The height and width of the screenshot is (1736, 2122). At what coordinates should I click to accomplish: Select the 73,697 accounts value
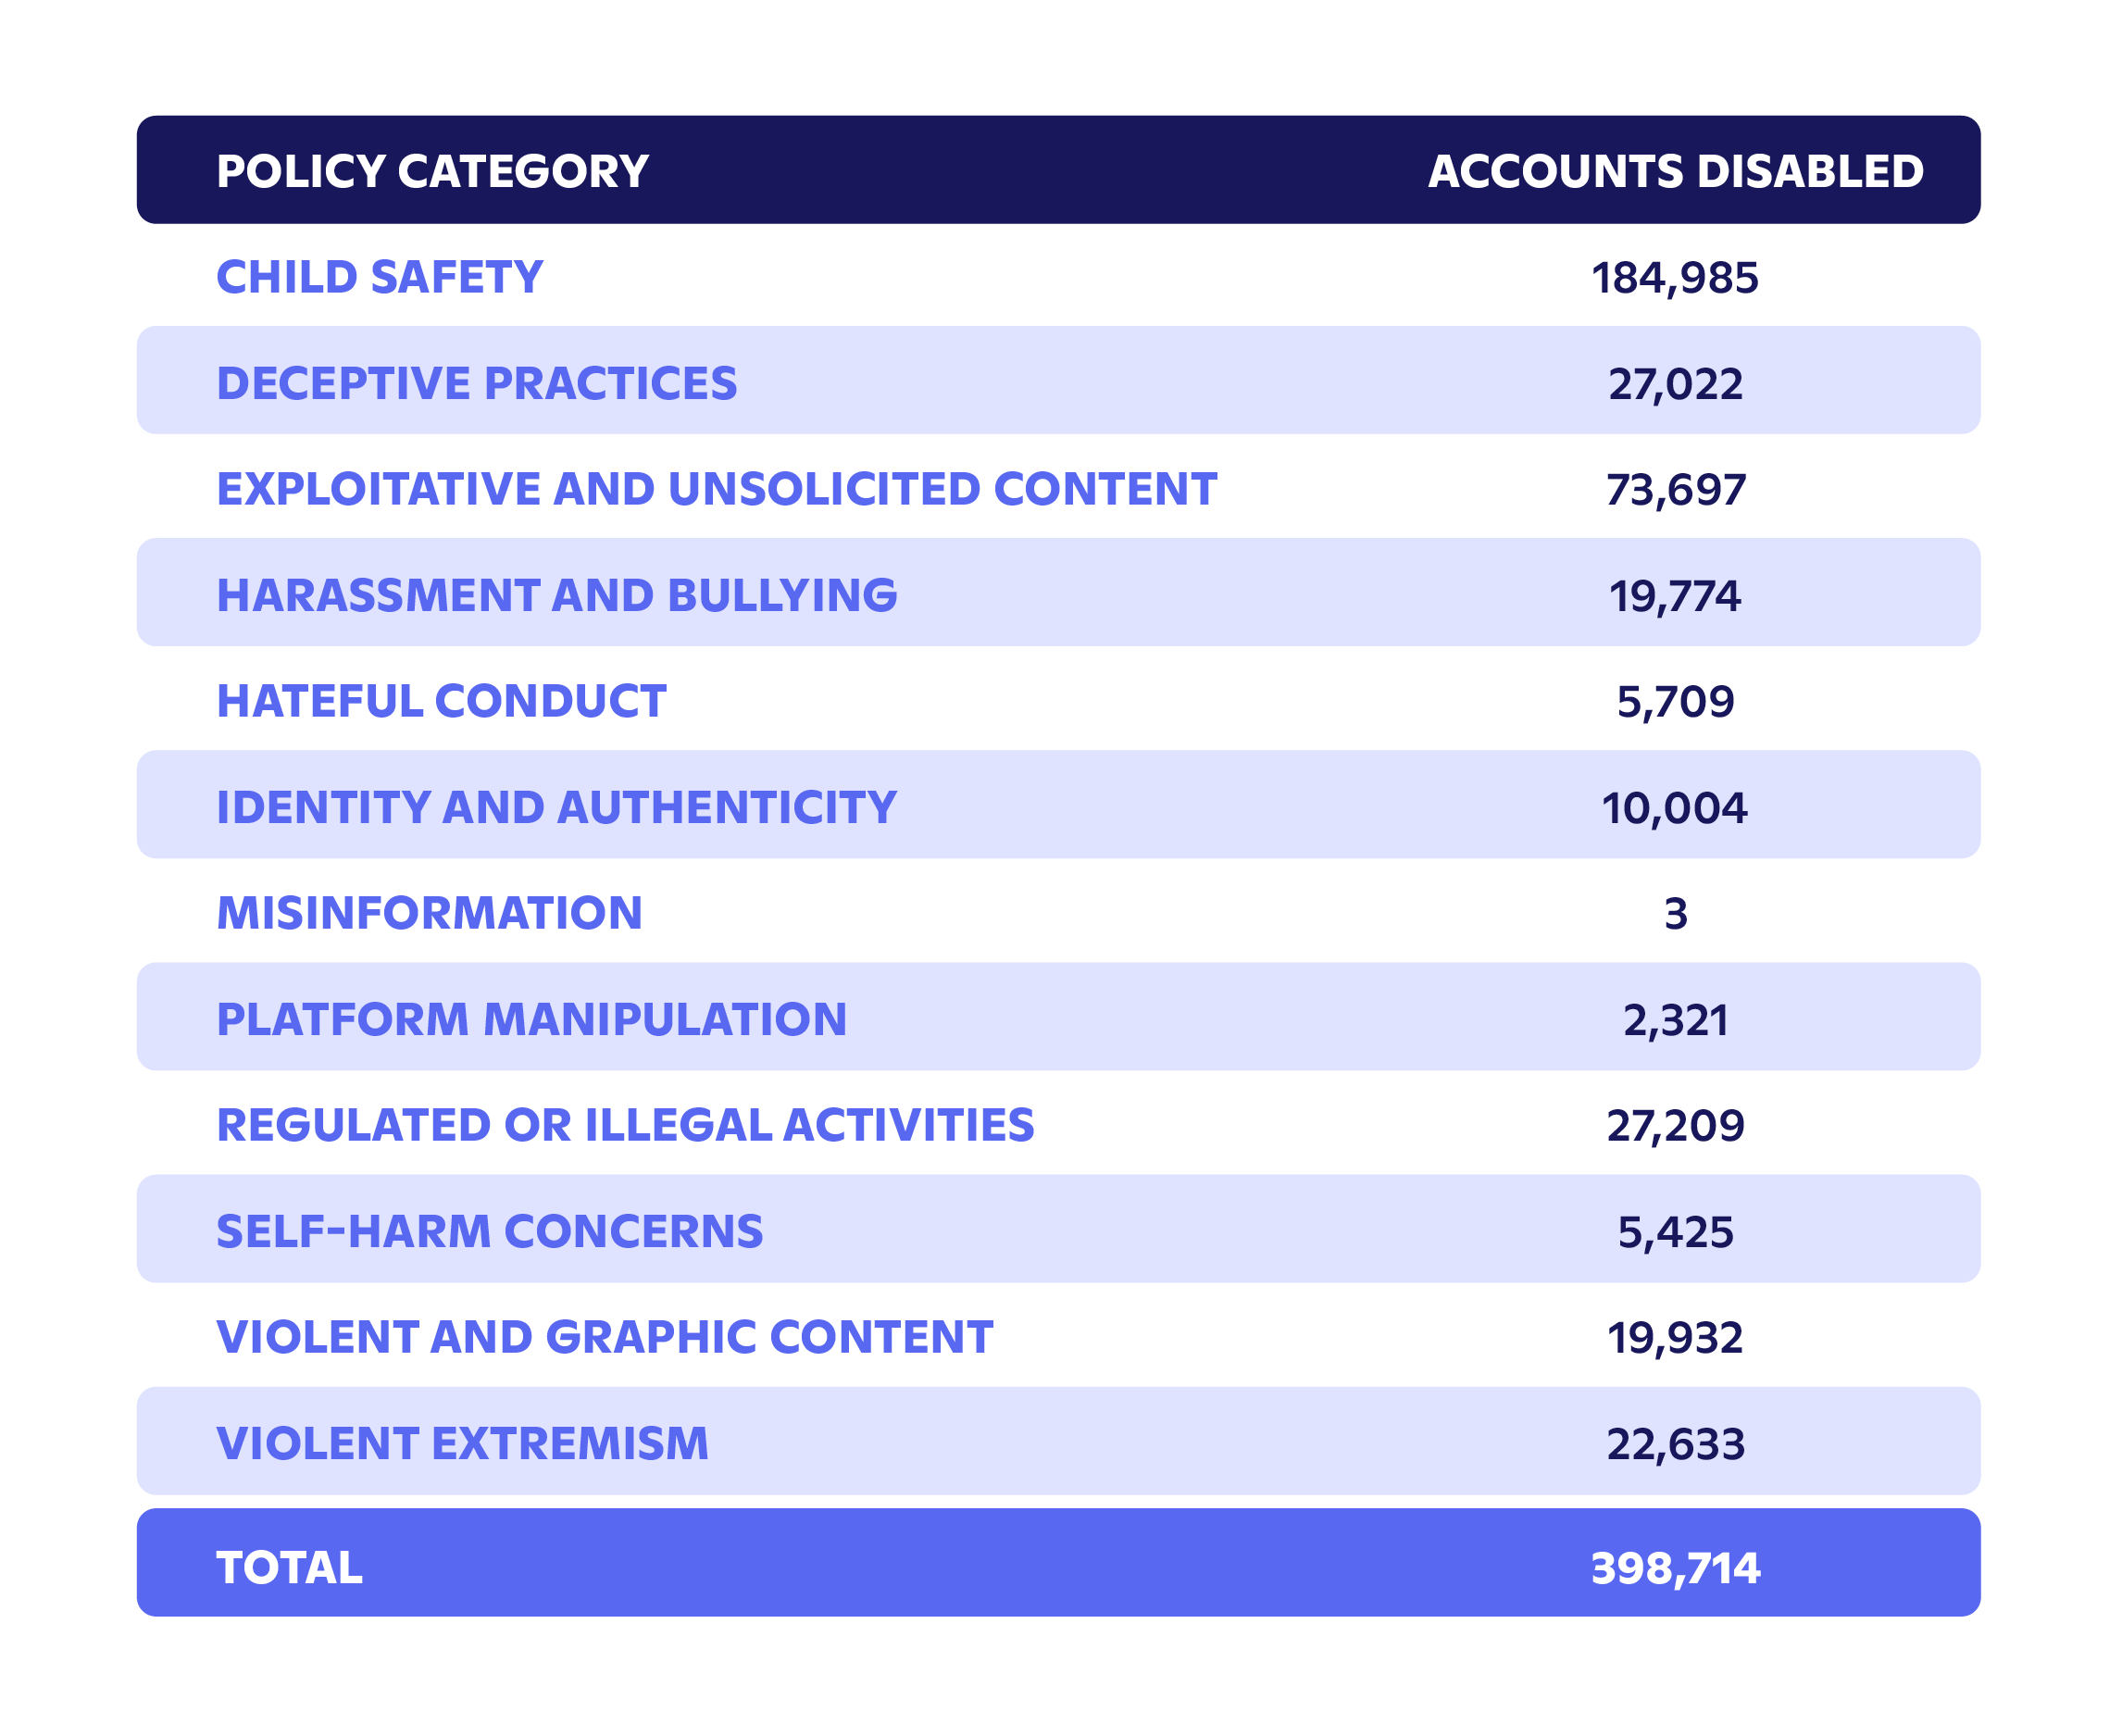1675,490
